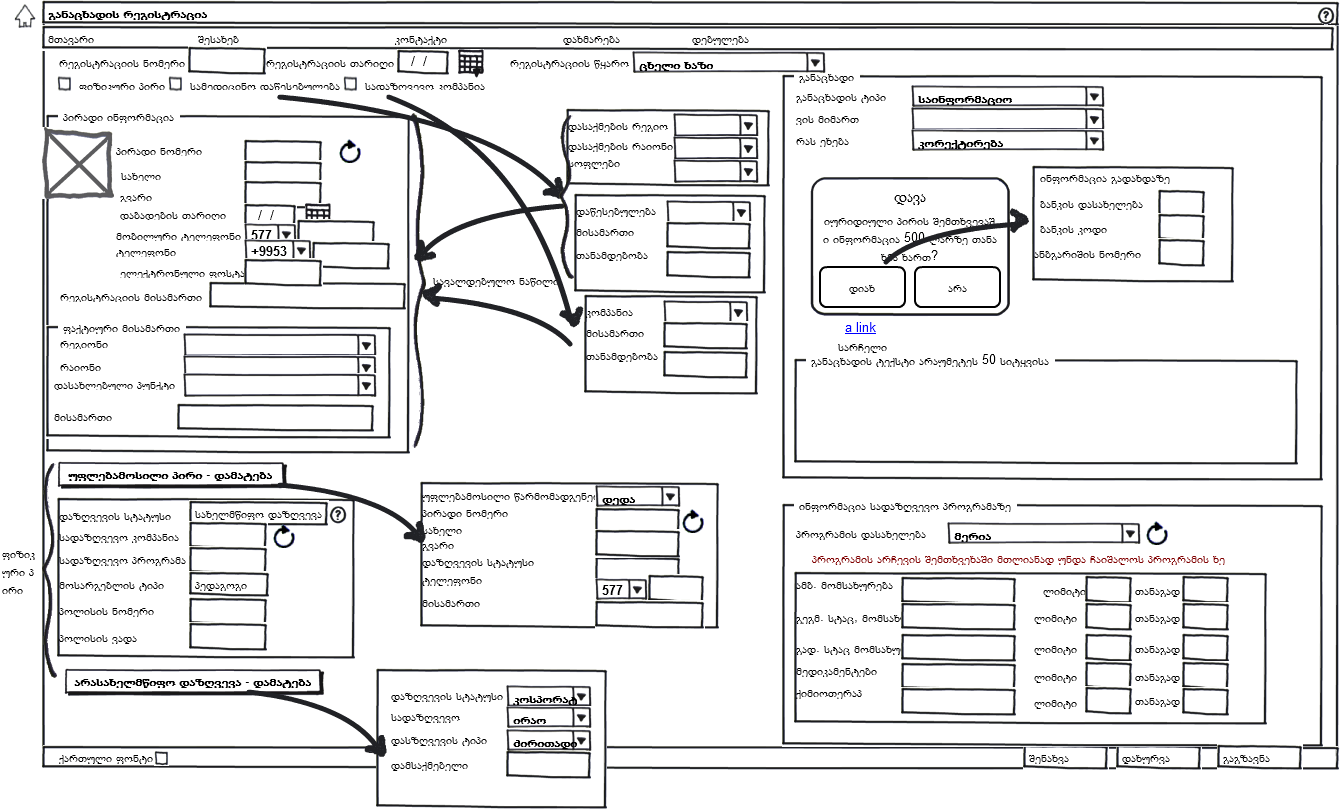Open the კონტაქტი menu item
The width and height of the screenshot is (1340, 809).
pos(420,39)
